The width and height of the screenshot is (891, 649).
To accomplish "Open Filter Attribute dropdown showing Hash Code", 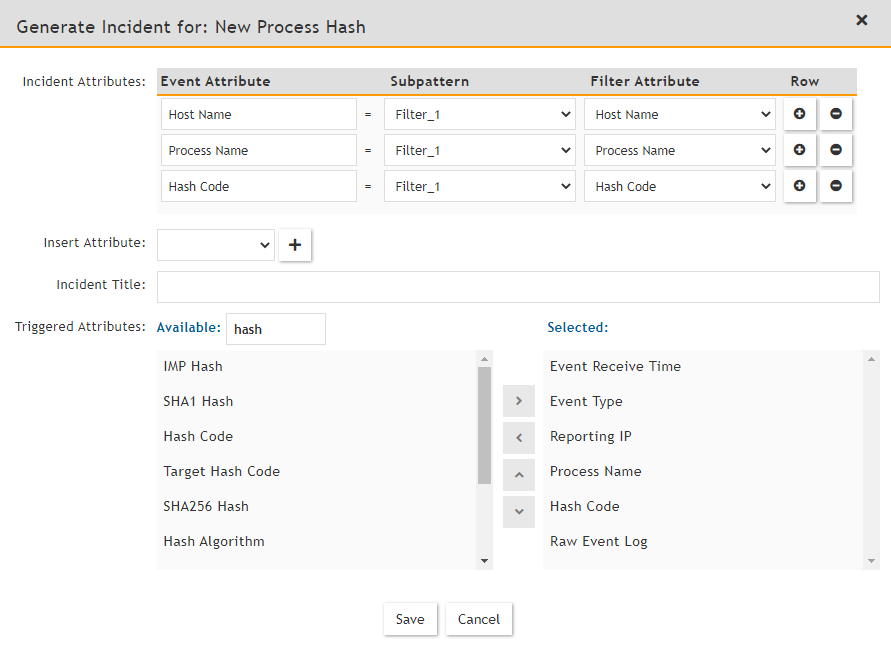I will (680, 186).
